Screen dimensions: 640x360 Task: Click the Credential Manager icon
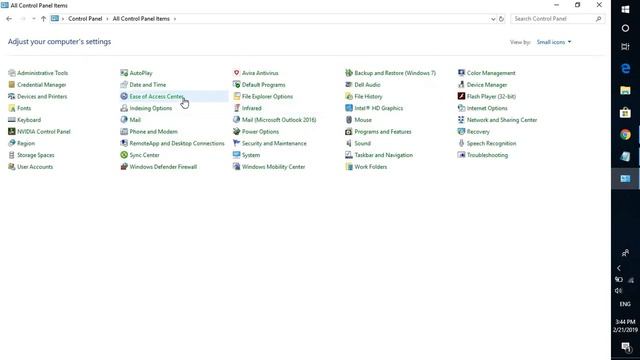(11, 85)
